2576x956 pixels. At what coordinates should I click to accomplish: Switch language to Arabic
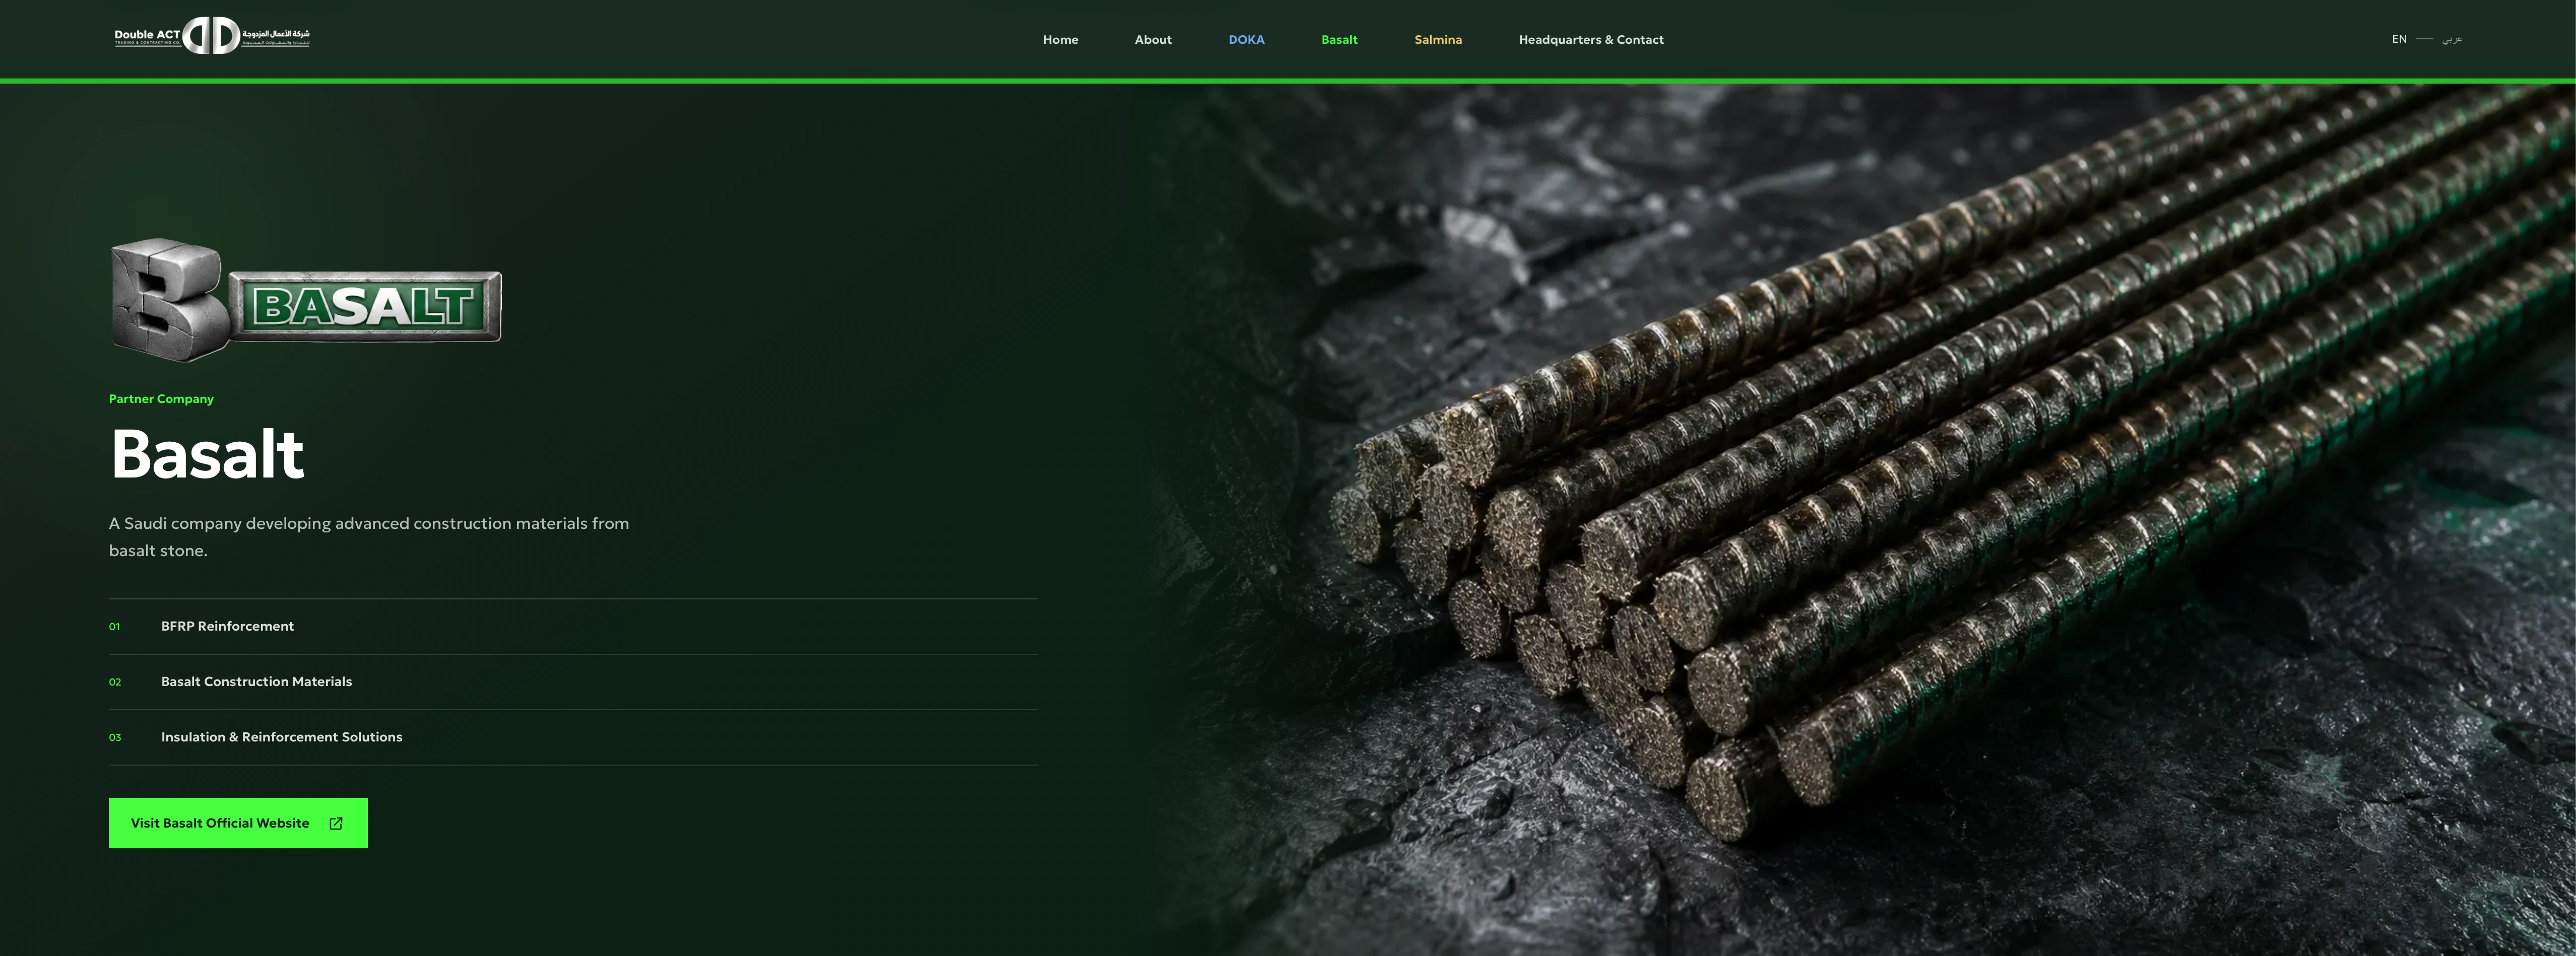(x=2452, y=40)
